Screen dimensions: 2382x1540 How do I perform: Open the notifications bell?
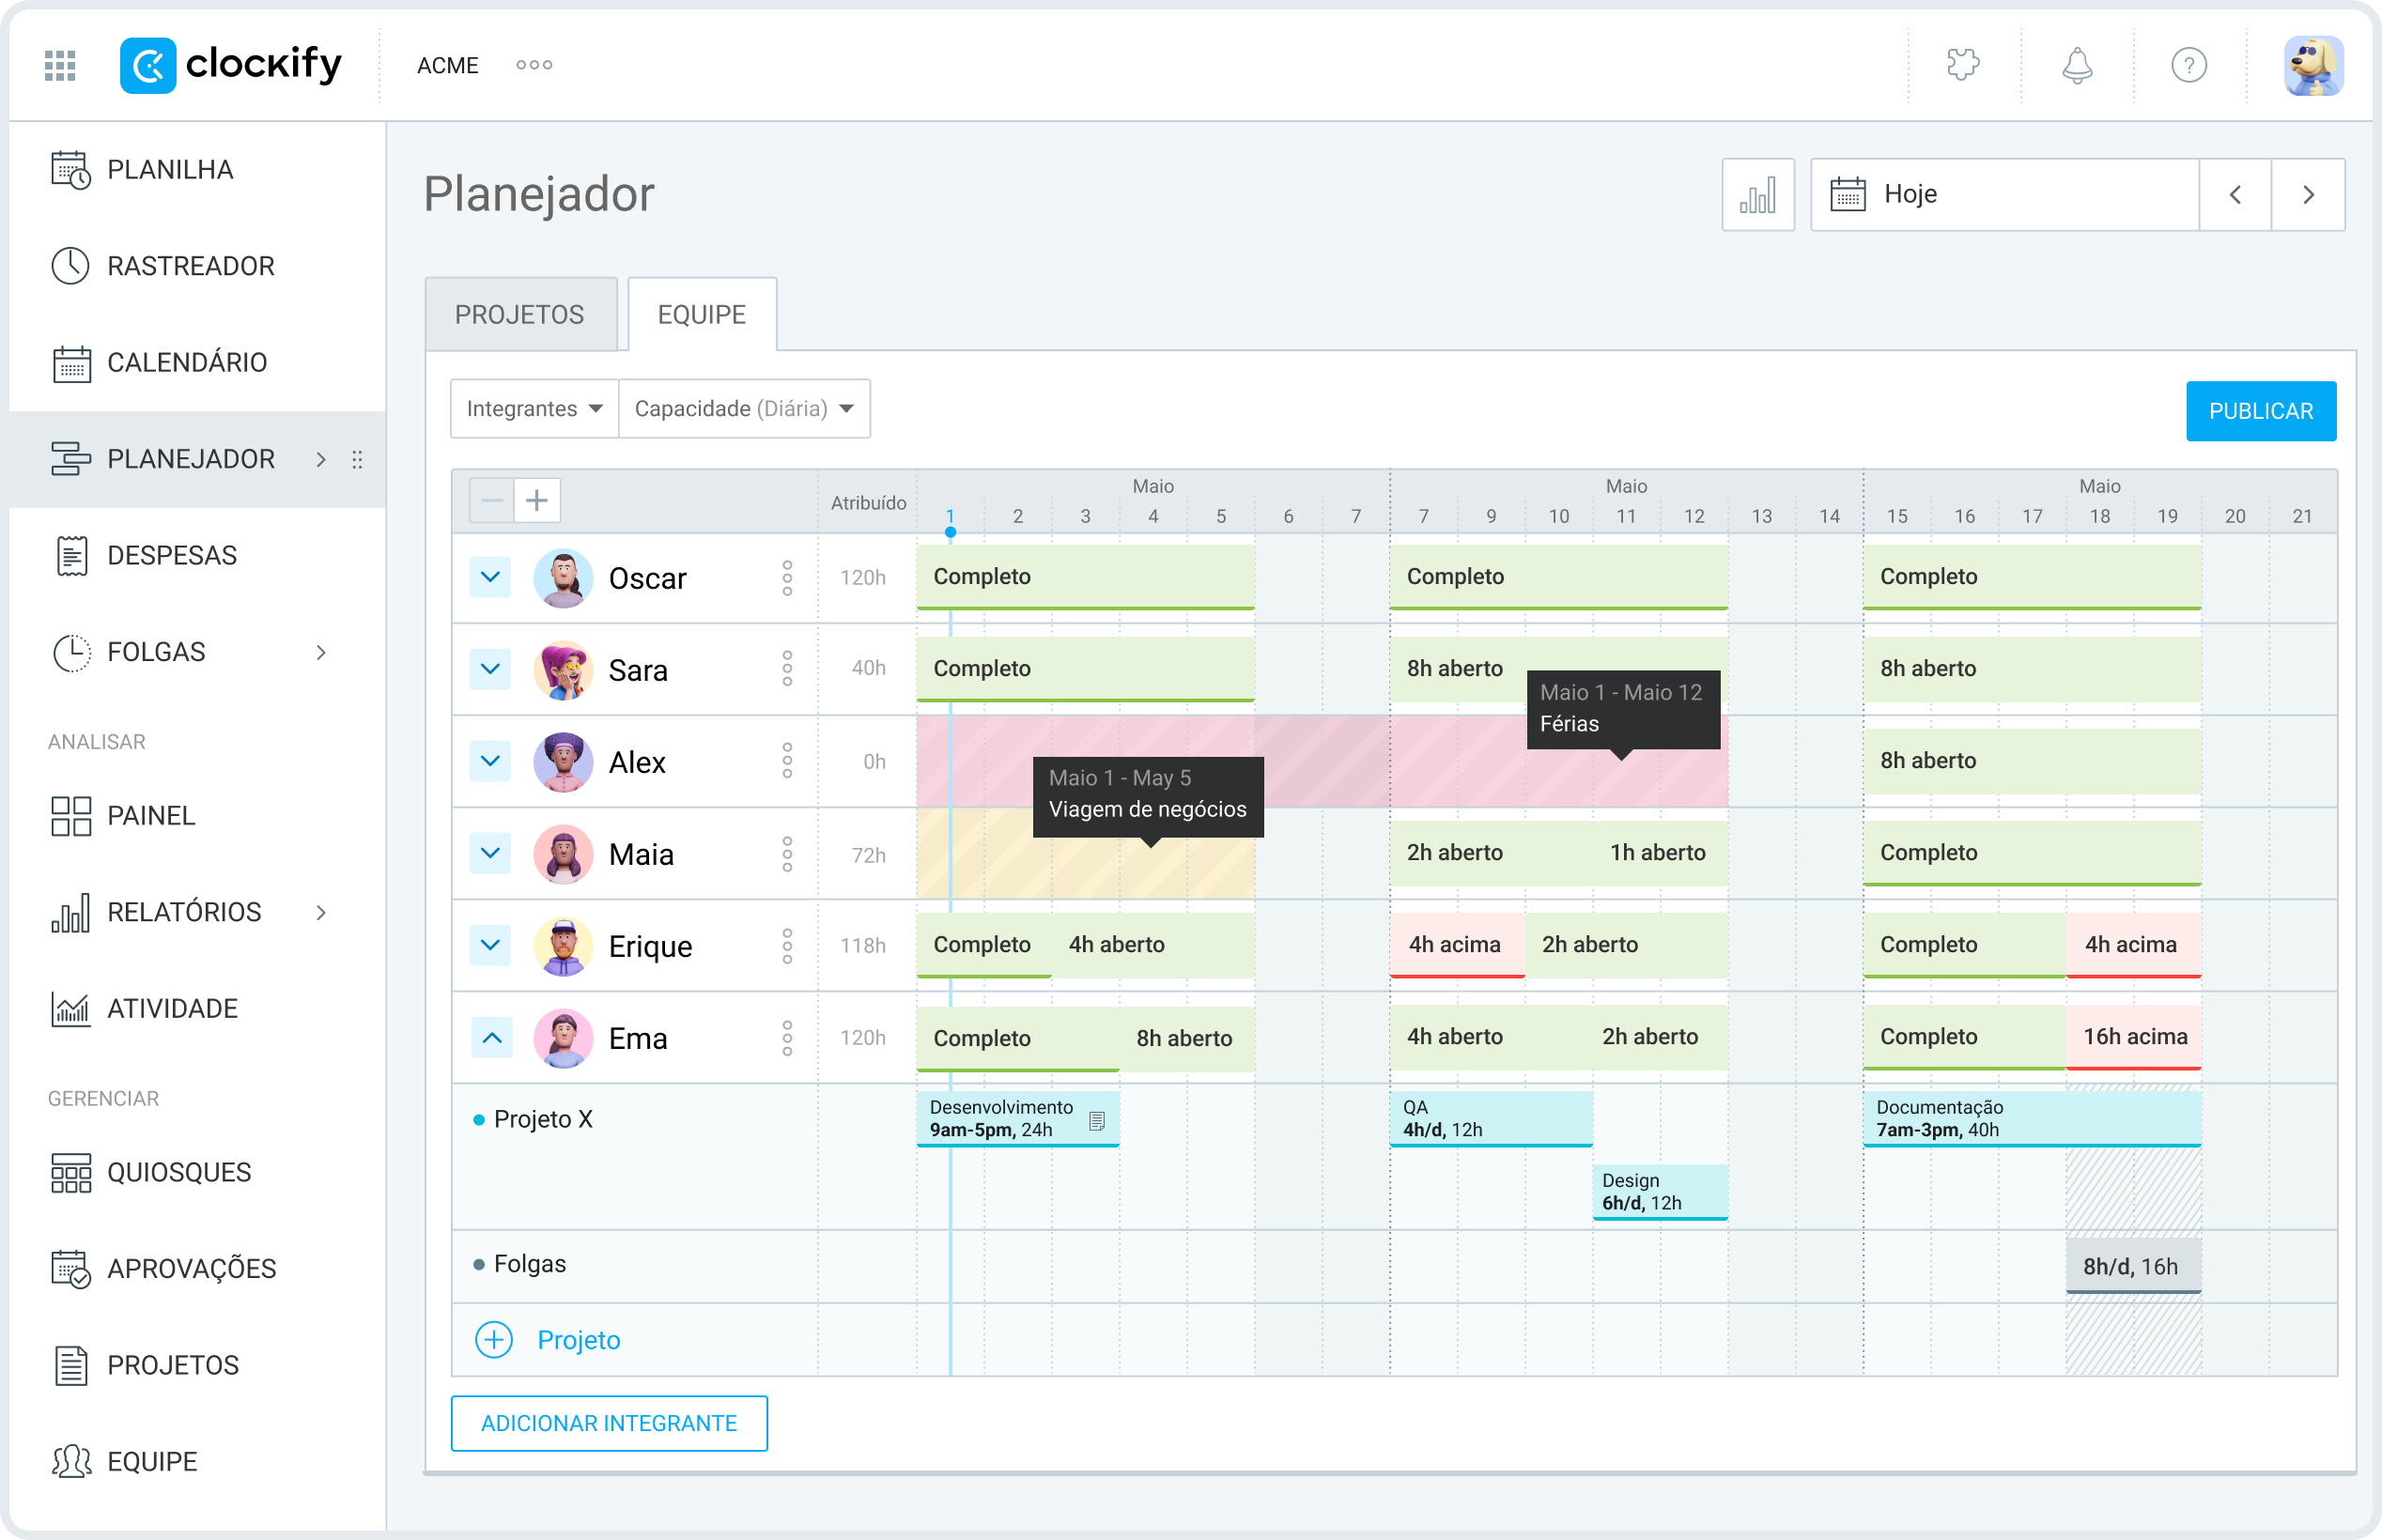[x=2076, y=65]
